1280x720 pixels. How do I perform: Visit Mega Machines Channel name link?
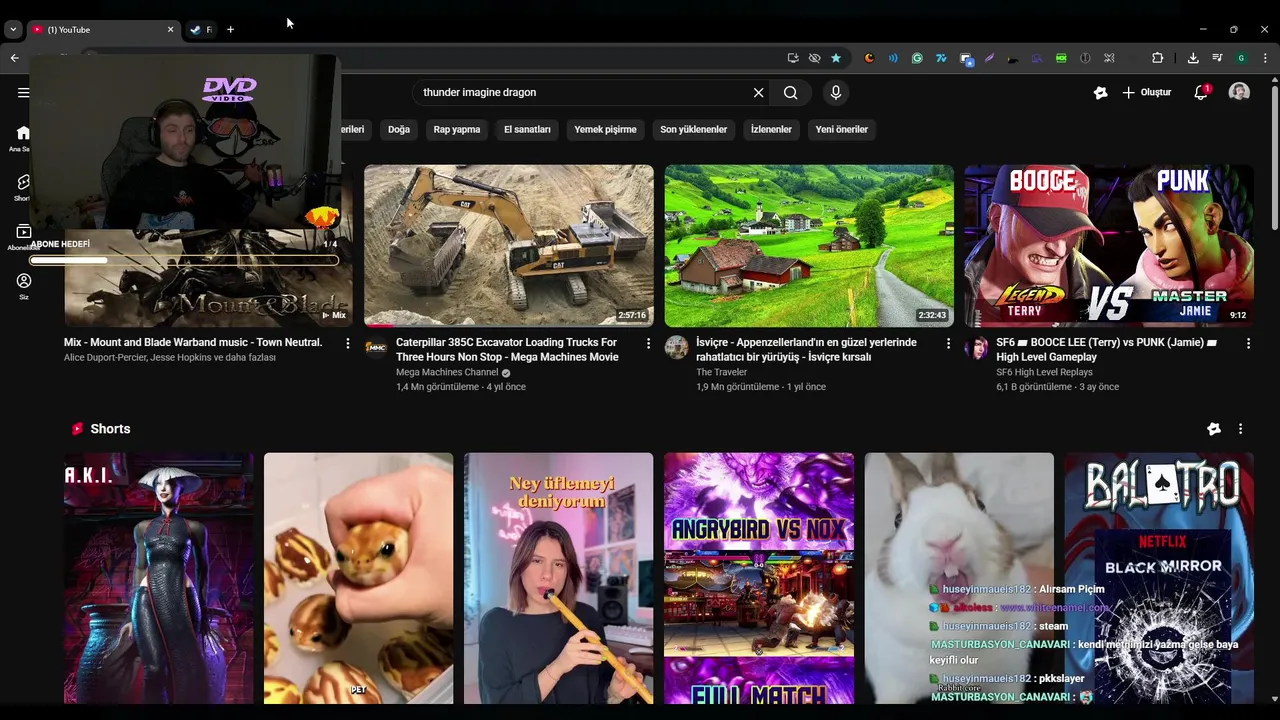click(x=447, y=372)
